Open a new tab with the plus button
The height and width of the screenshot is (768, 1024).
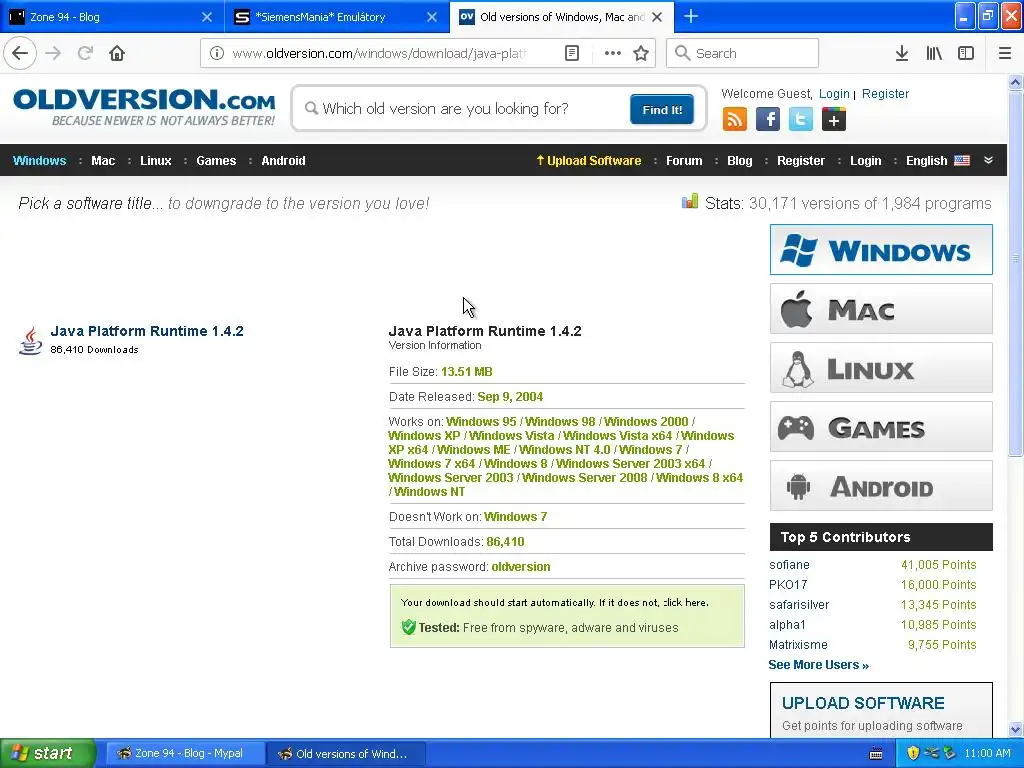(x=691, y=16)
